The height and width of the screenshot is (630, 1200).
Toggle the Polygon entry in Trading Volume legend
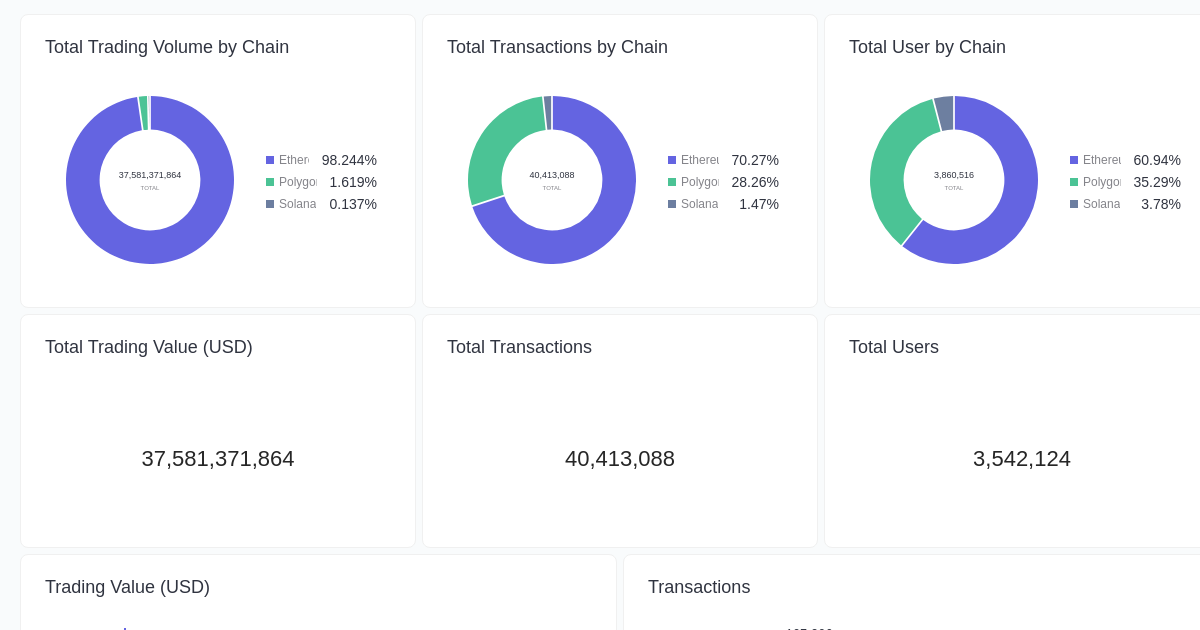(x=297, y=182)
